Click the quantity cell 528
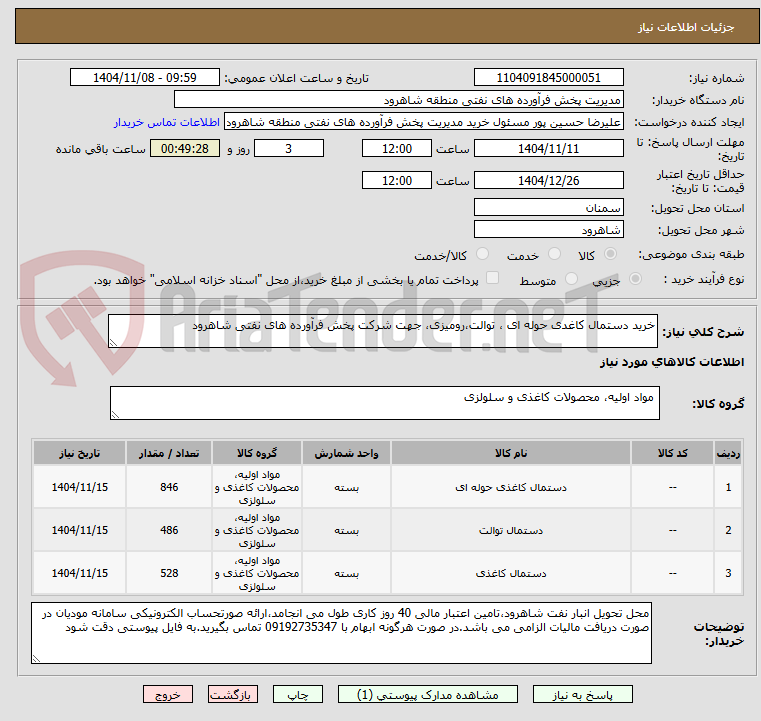 tap(169, 573)
